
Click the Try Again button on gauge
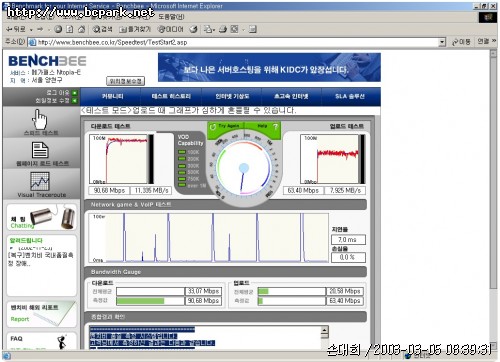pyautogui.click(x=226, y=126)
